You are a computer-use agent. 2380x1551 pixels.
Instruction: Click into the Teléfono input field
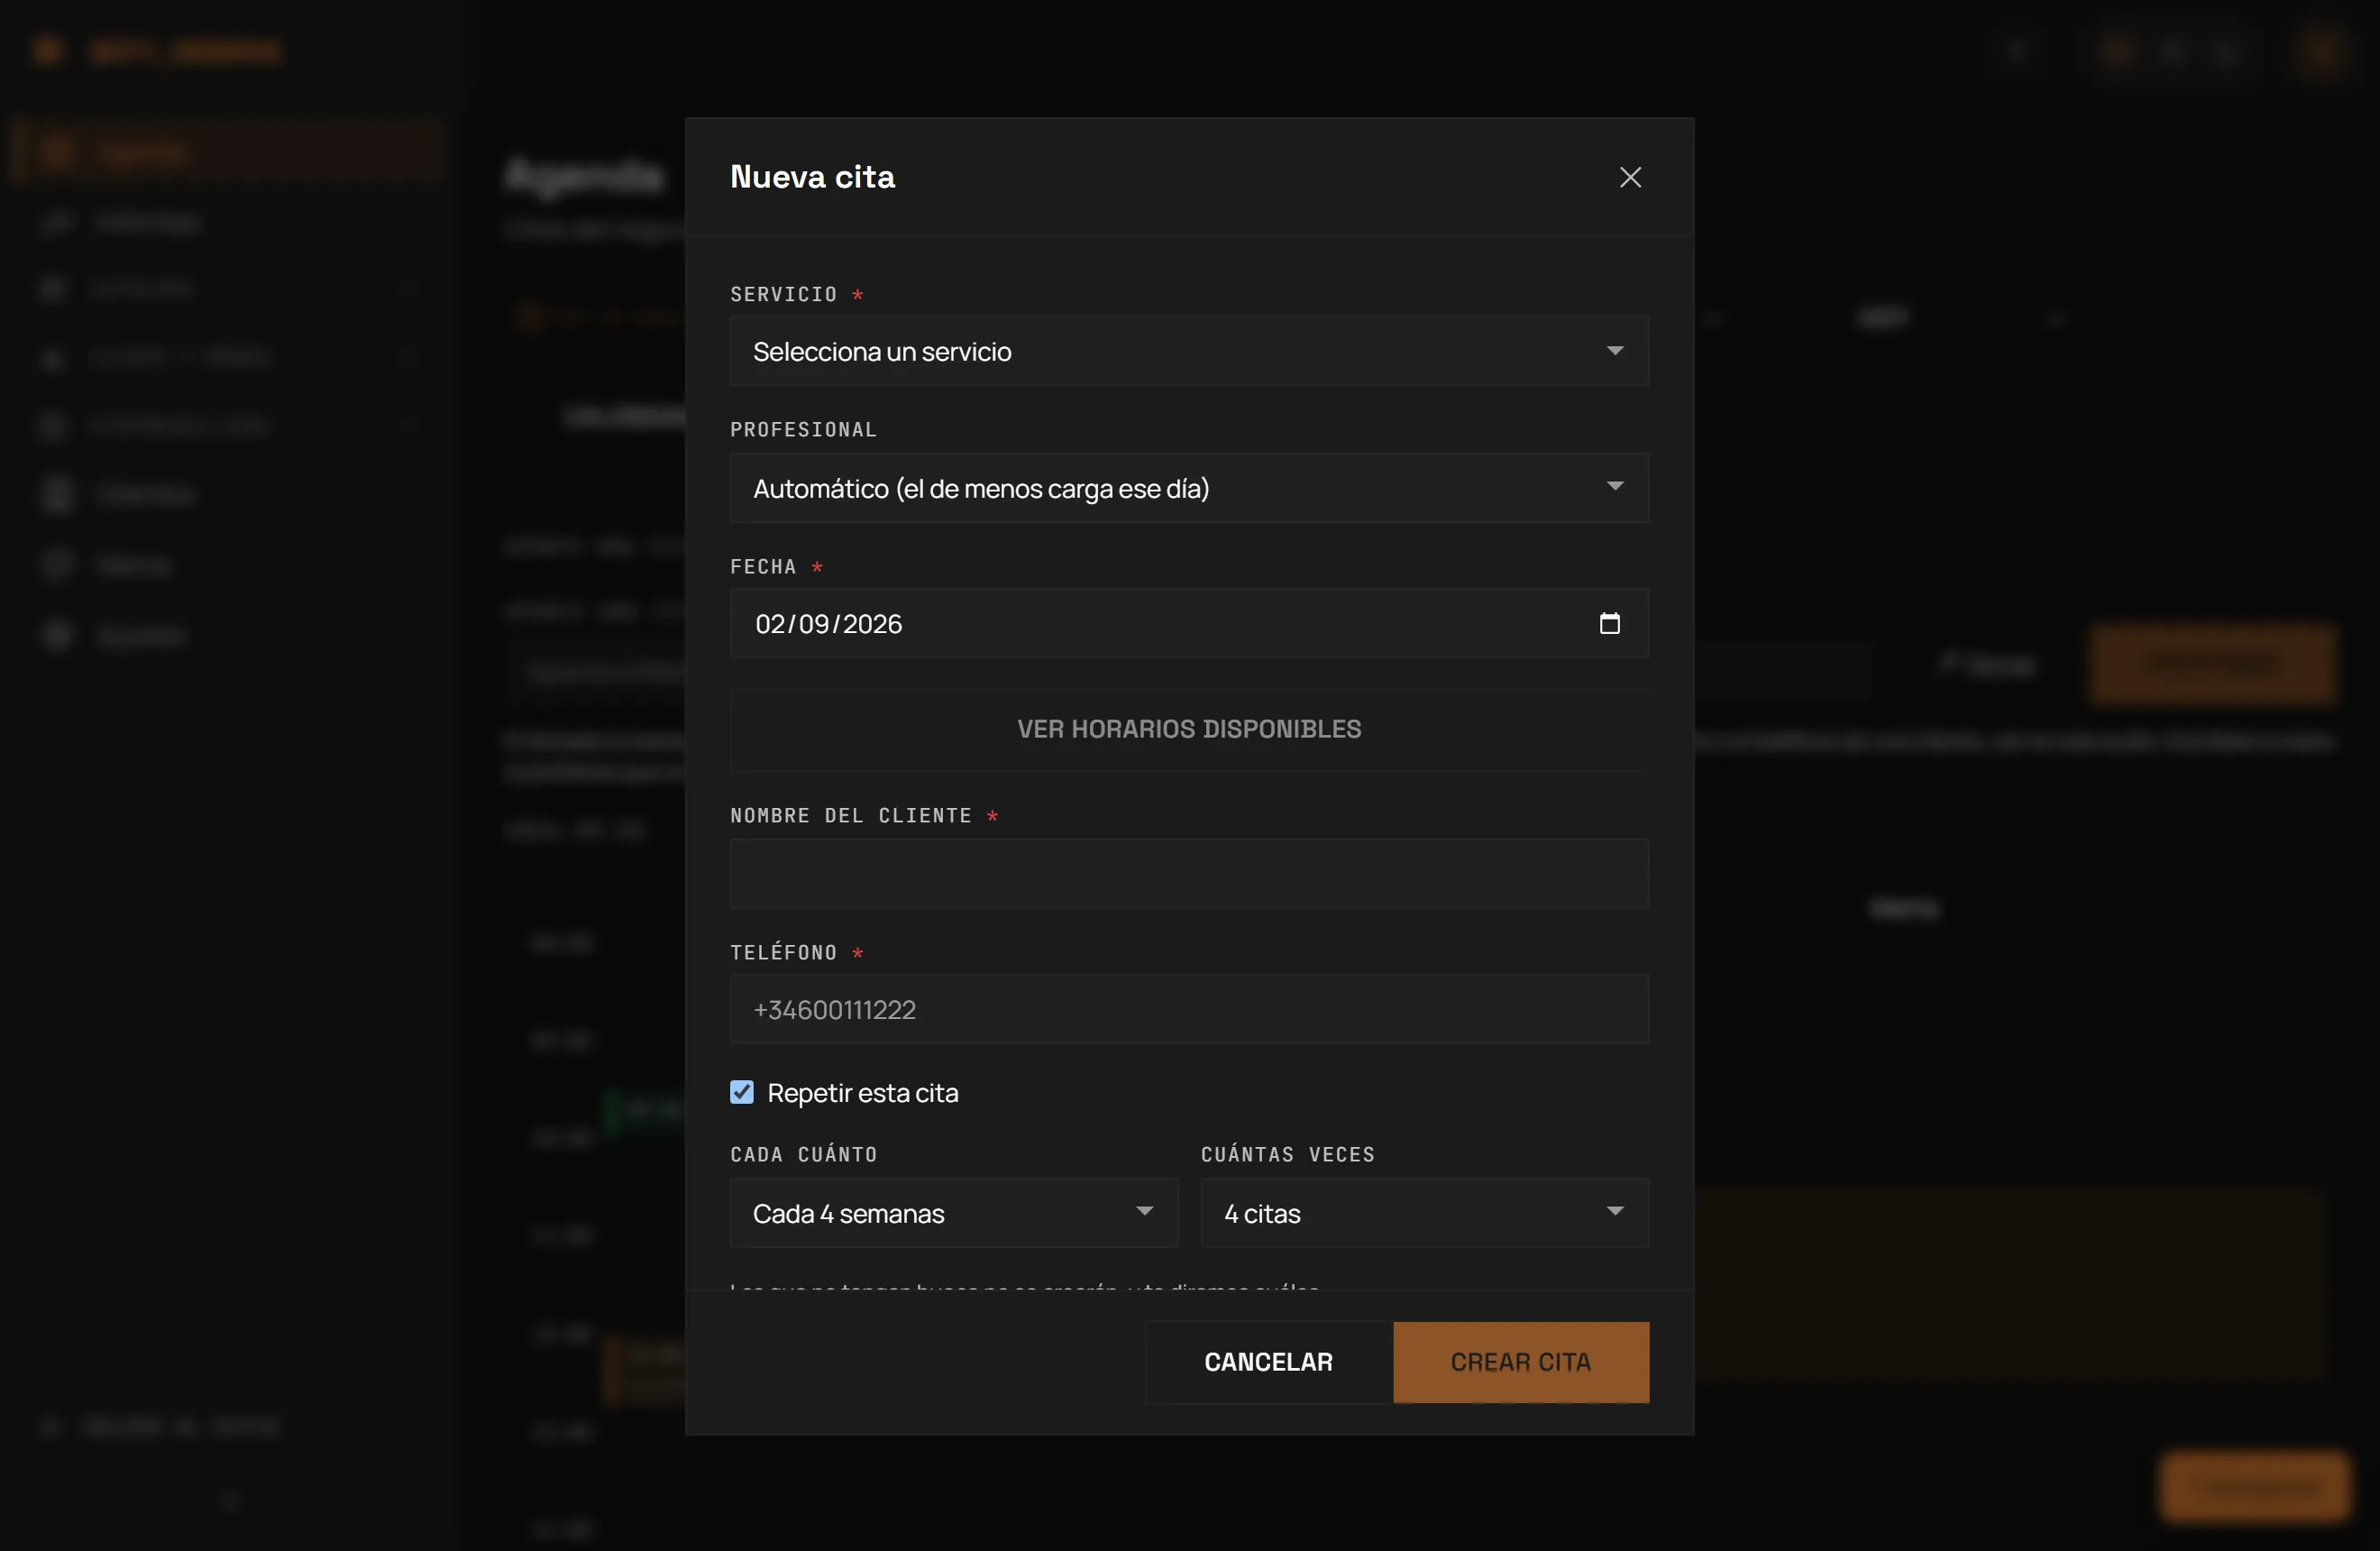click(x=1189, y=1010)
